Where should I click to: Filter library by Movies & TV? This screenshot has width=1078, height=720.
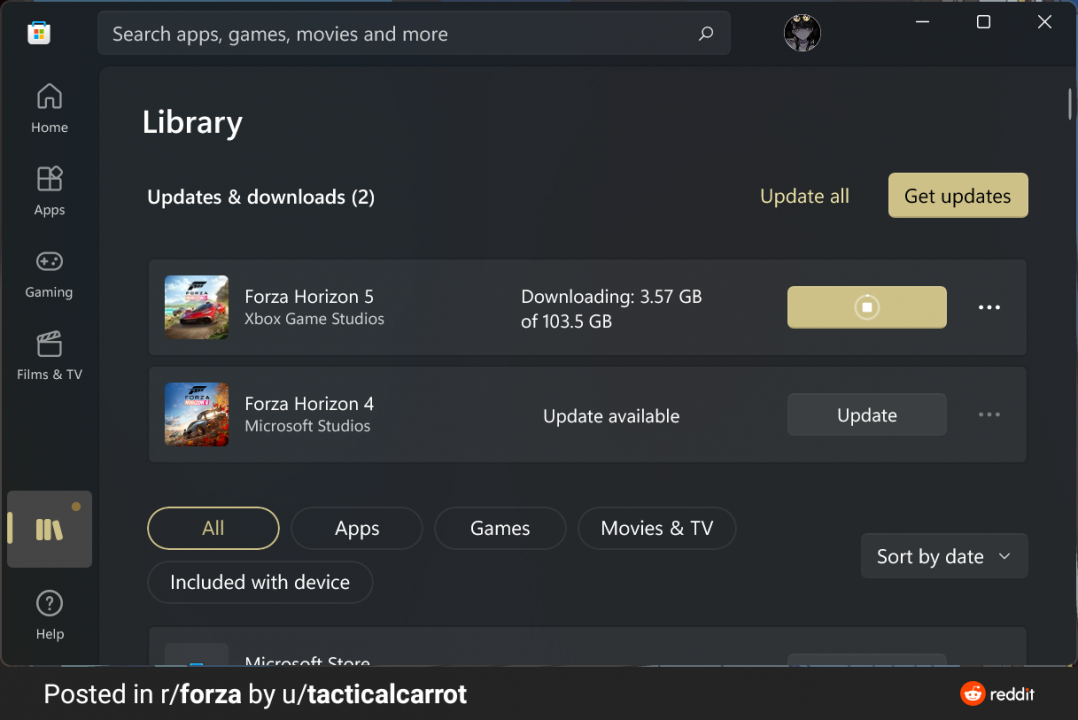pyautogui.click(x=656, y=528)
